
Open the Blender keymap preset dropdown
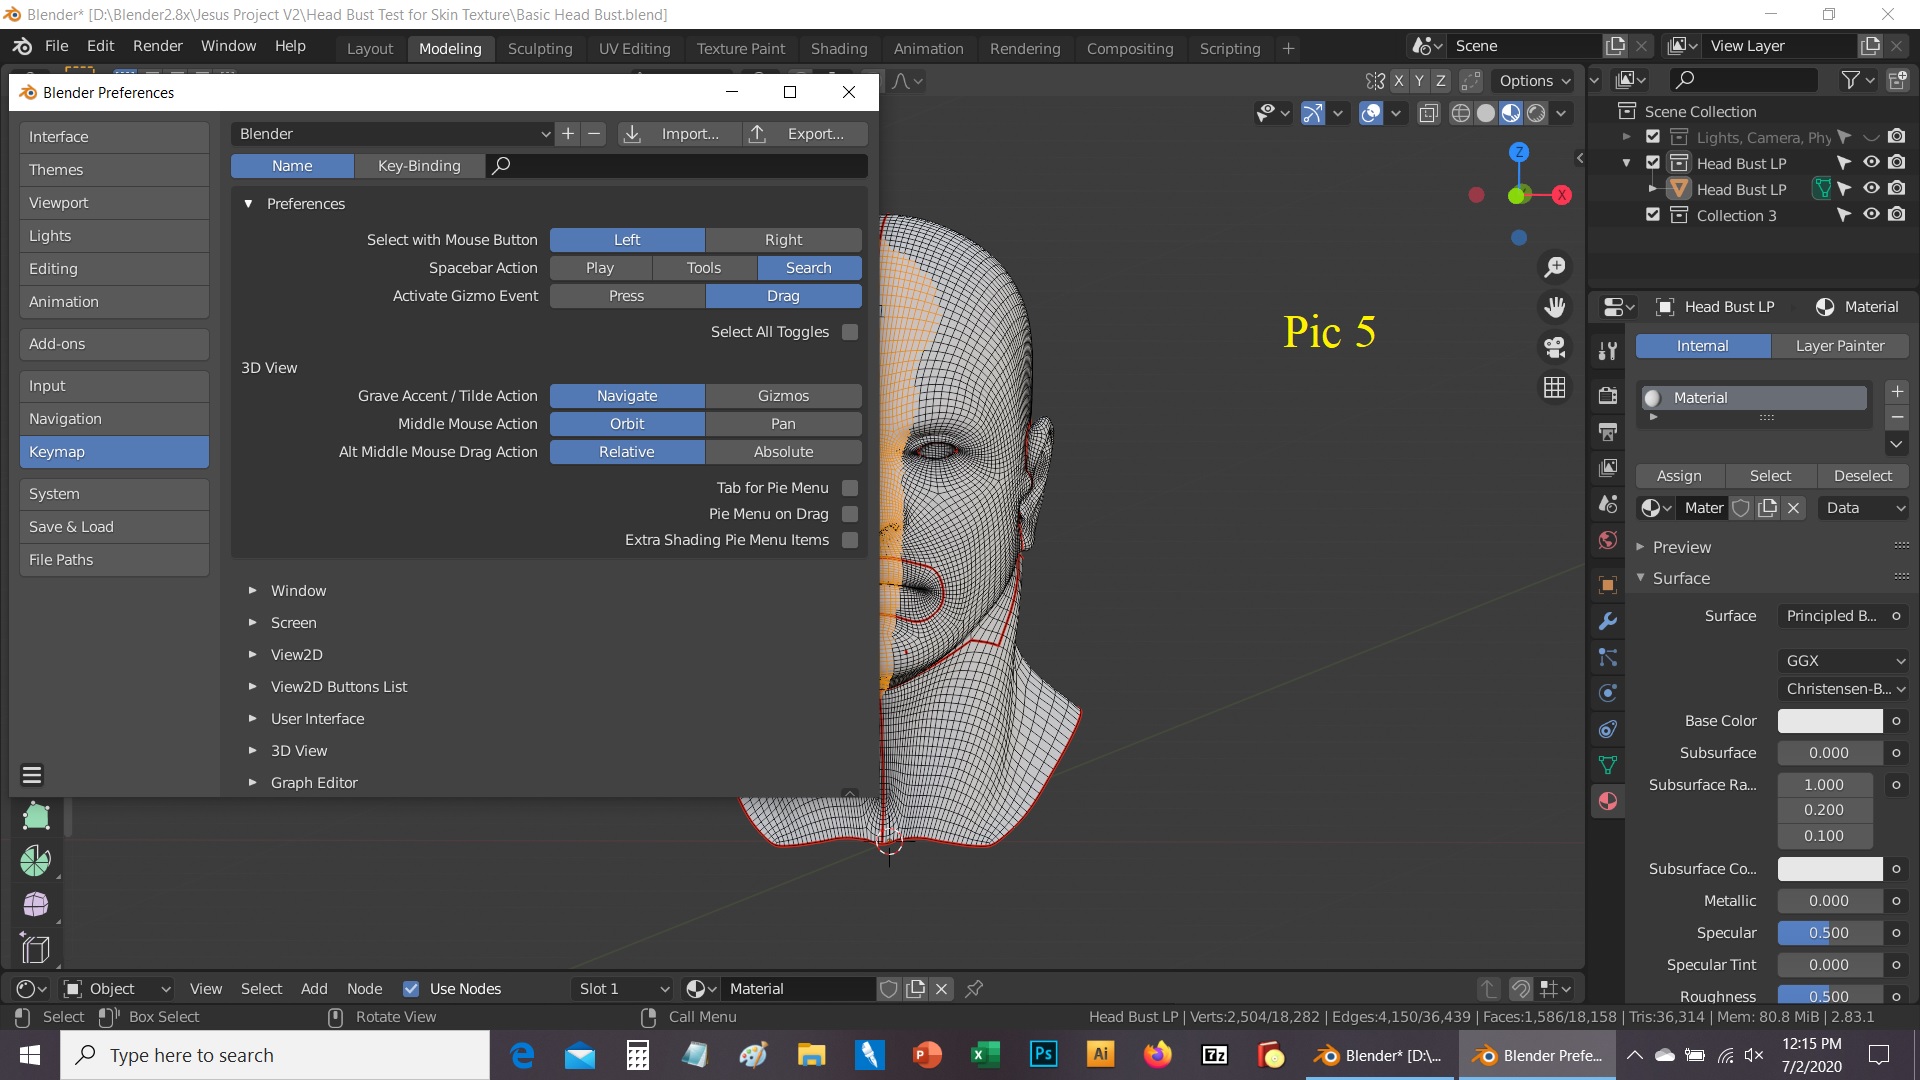(x=393, y=134)
